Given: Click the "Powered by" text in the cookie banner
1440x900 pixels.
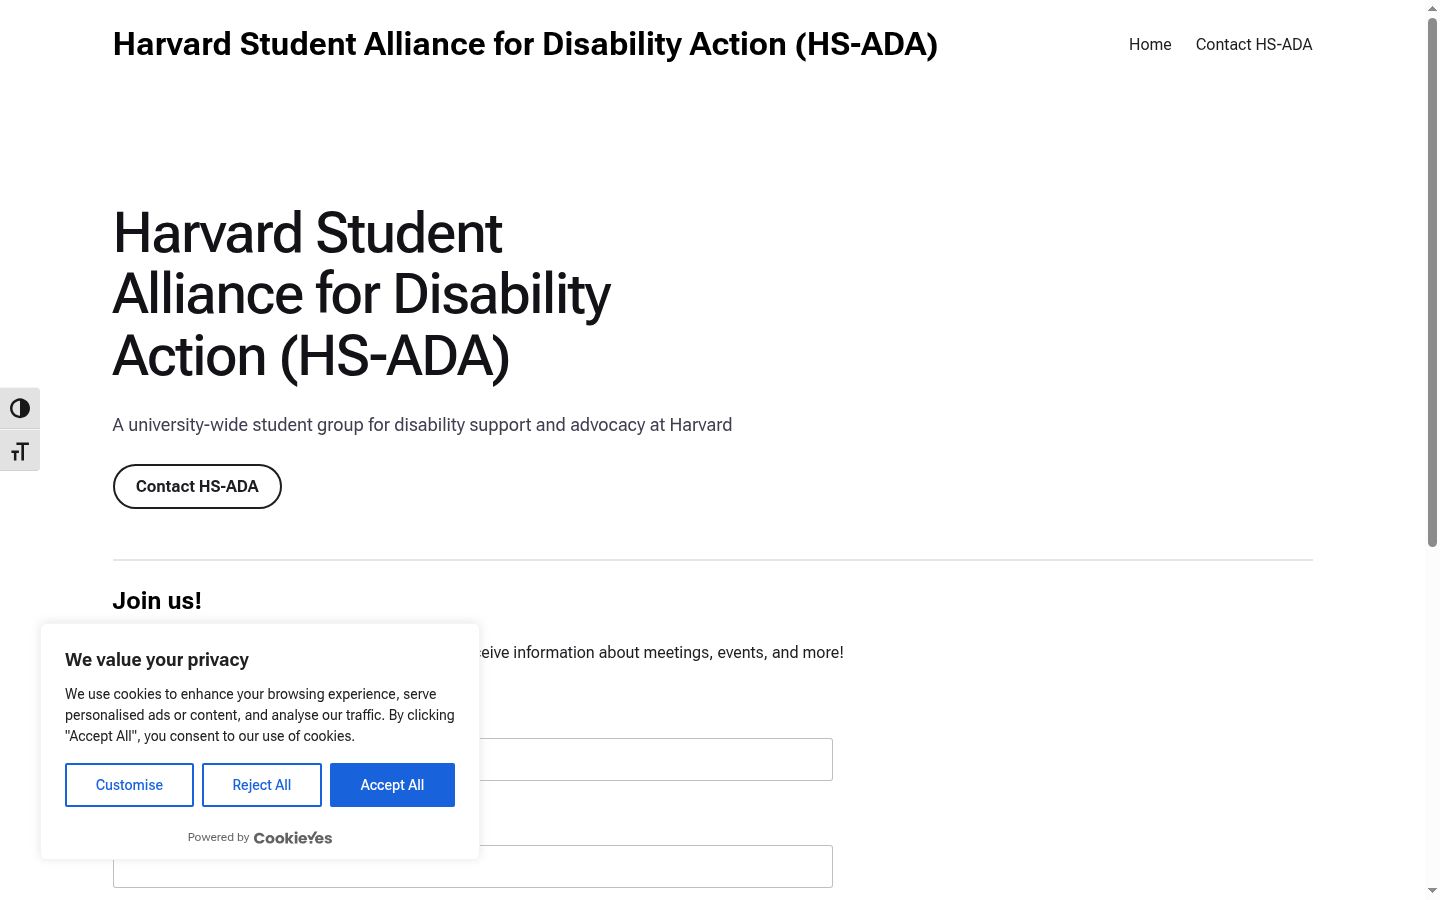Looking at the screenshot, I should point(218,838).
